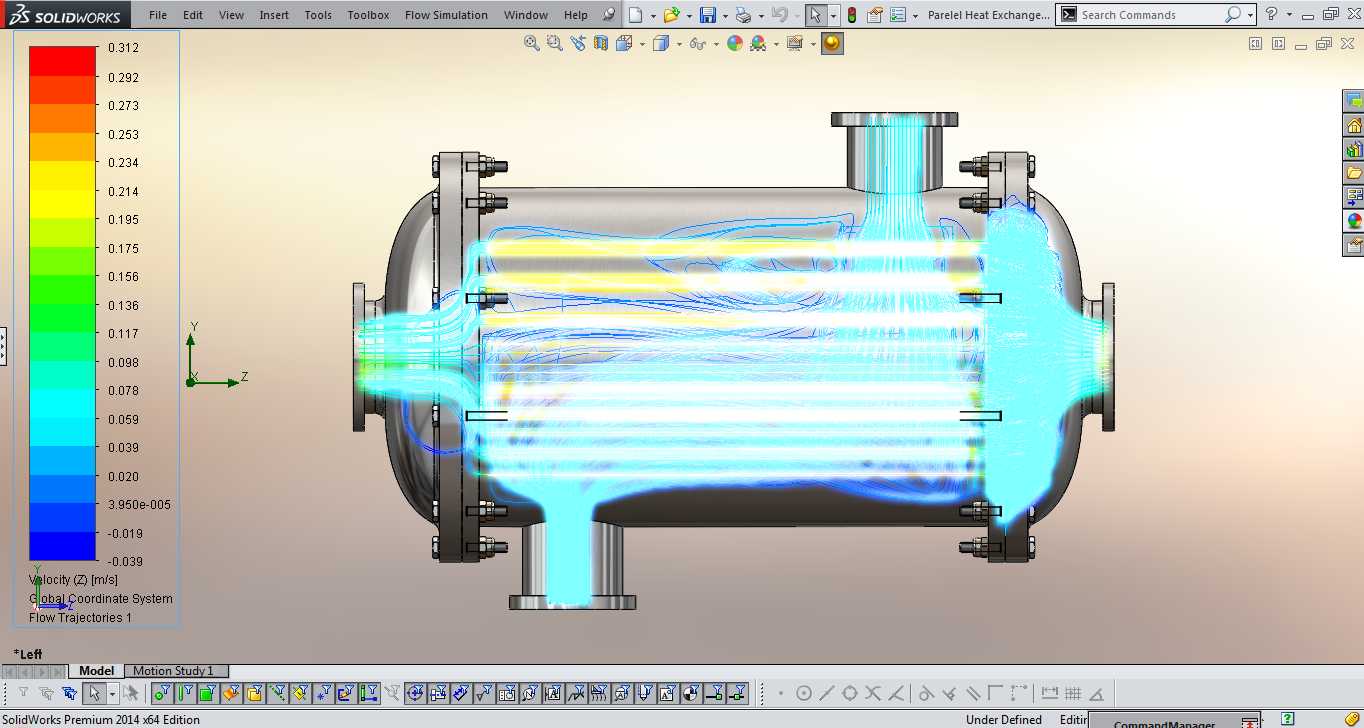
Task: Switch to the Motion Study 1 tab
Action: pos(173,671)
